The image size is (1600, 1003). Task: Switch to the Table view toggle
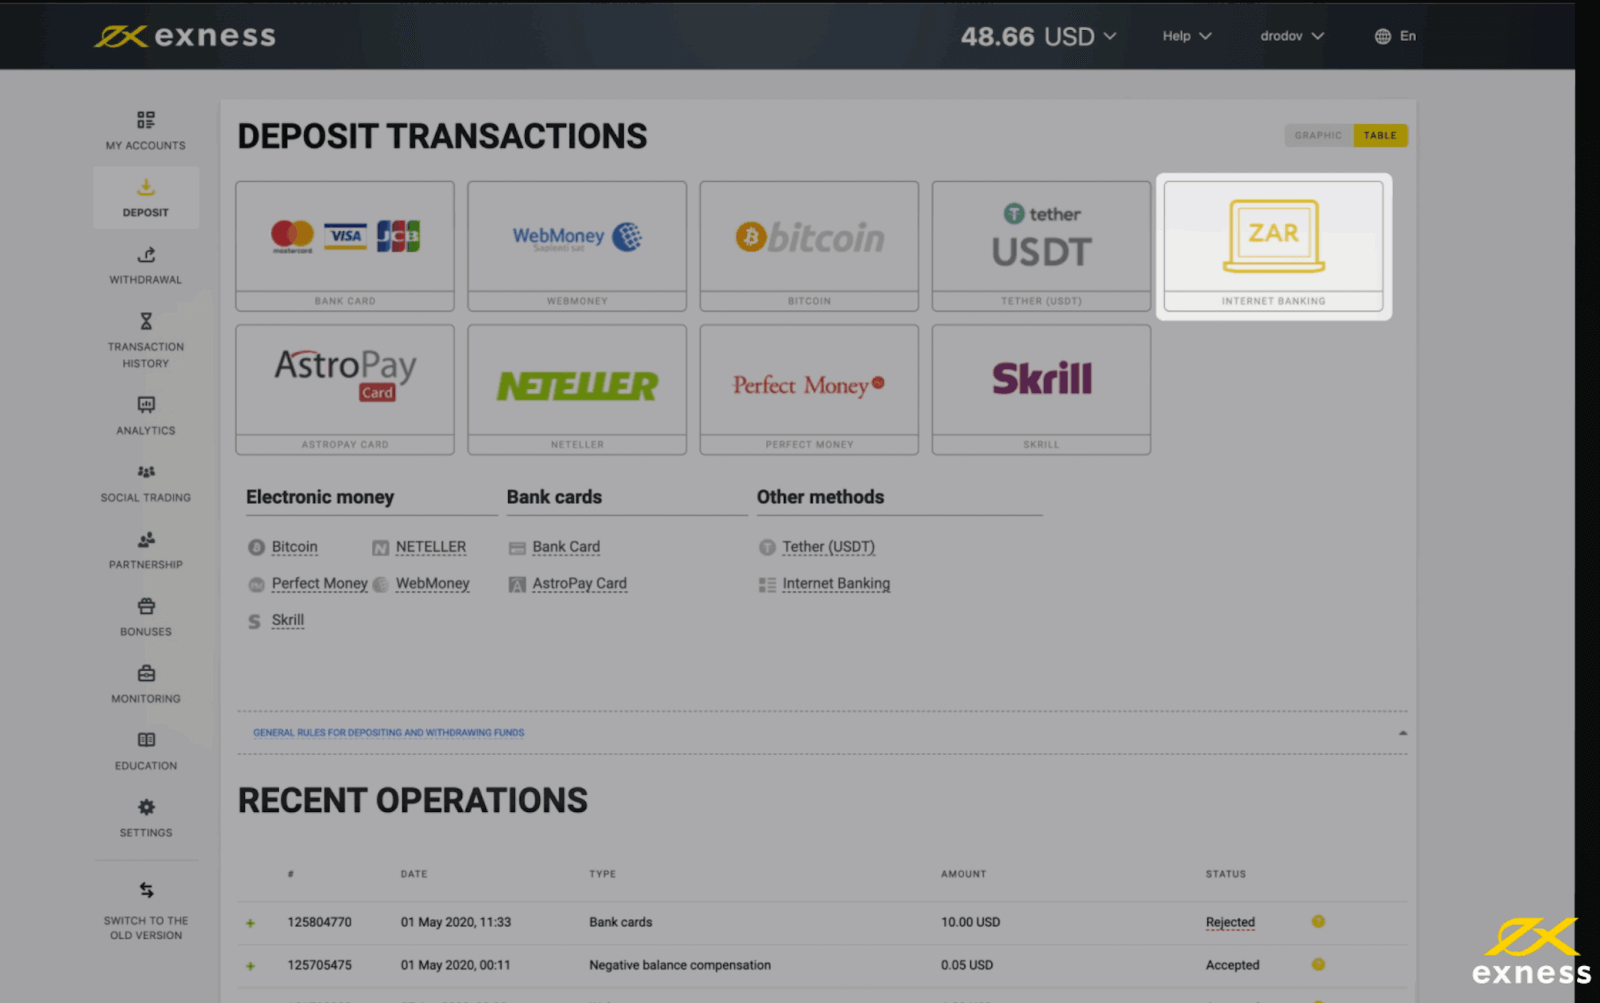tap(1380, 135)
